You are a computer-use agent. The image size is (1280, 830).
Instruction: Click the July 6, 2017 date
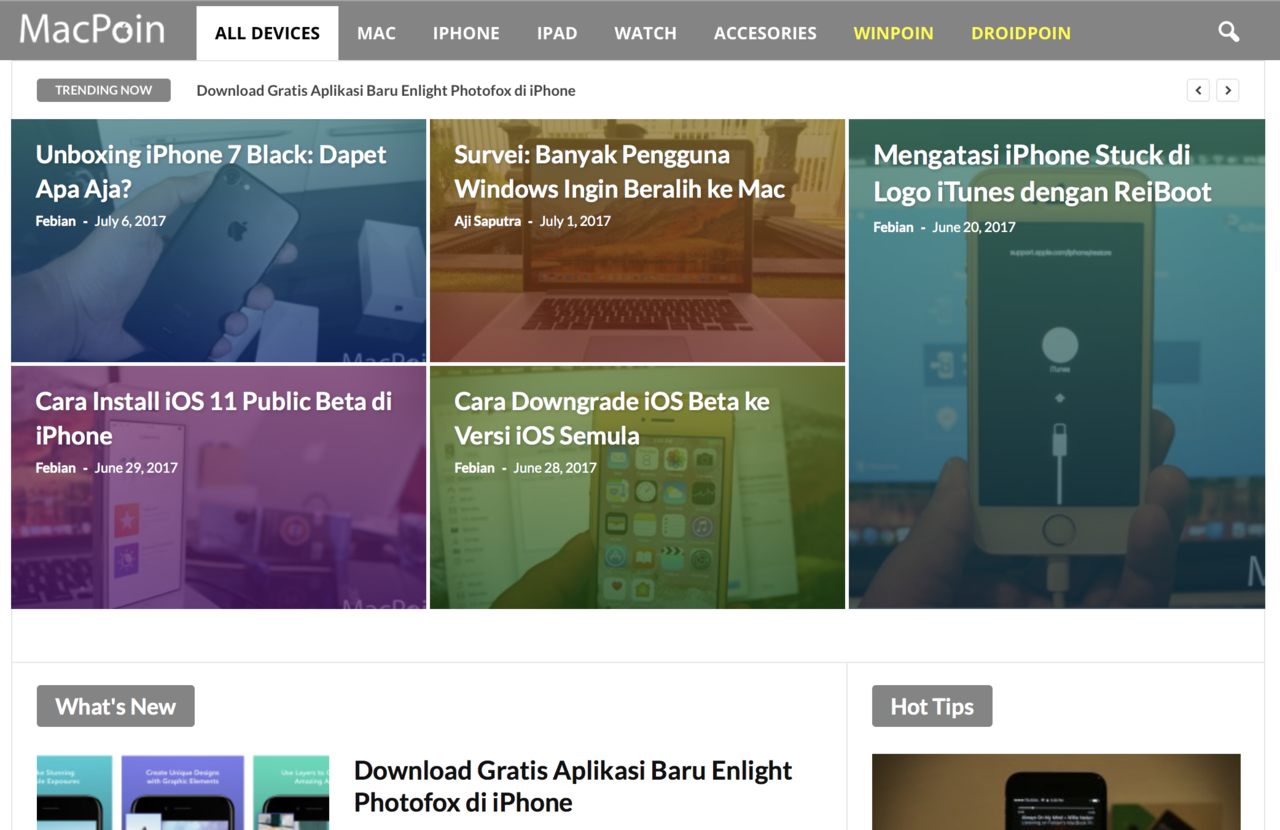point(130,221)
